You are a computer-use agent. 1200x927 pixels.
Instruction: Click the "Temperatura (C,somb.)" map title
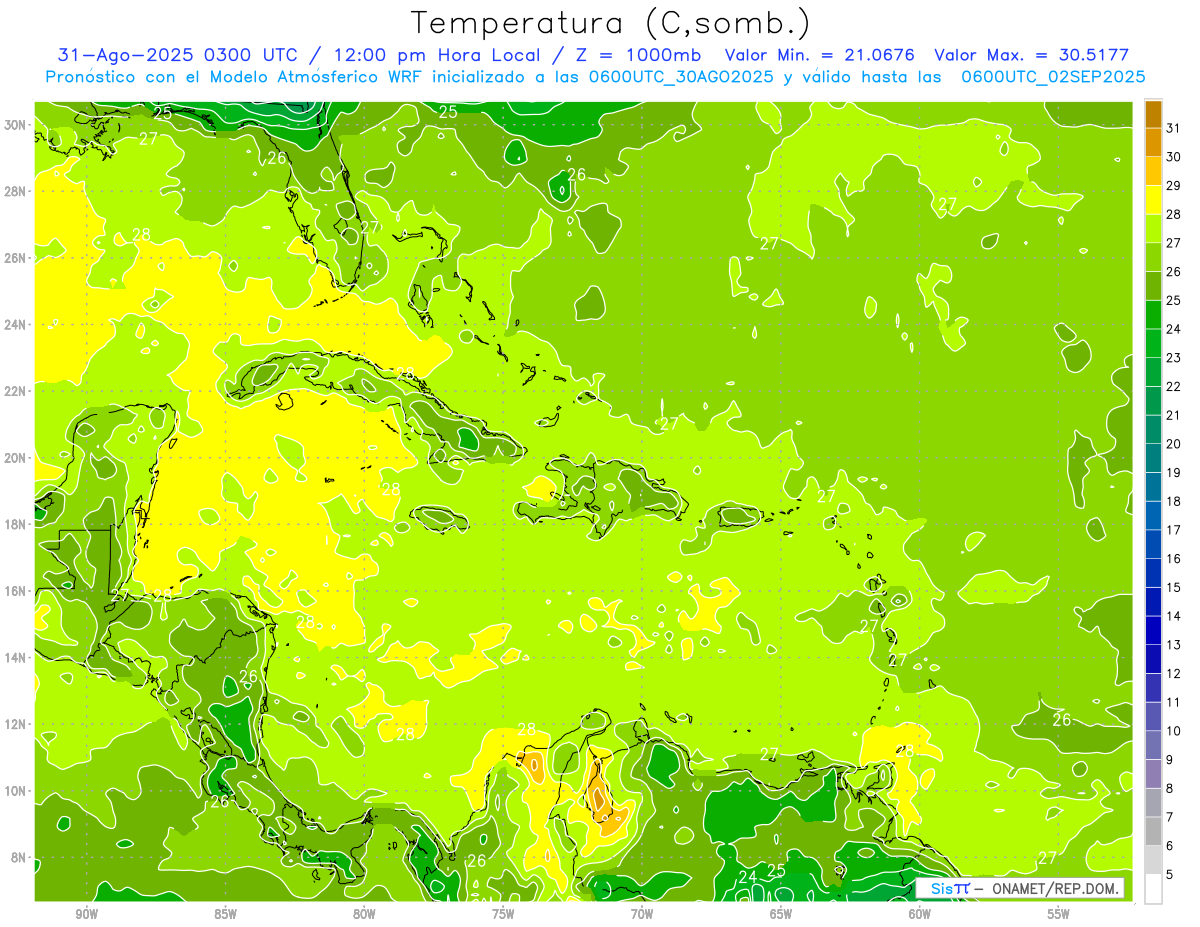(611, 24)
